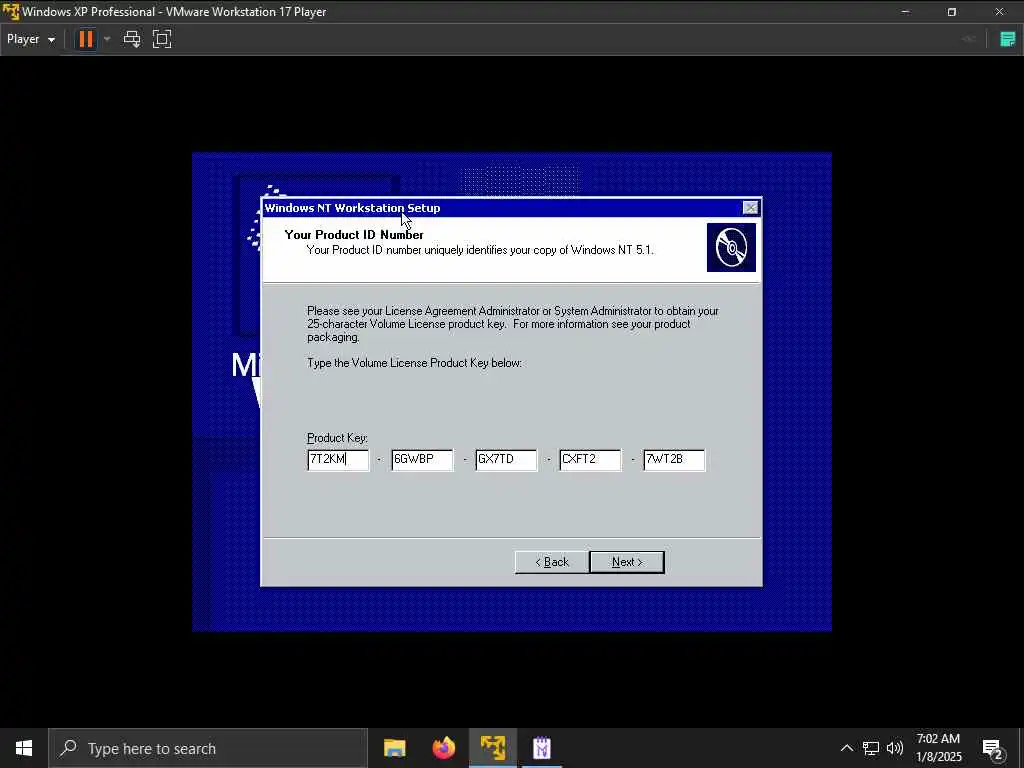This screenshot has width=1024, height=768.
Task: Open the Windows Start menu
Action: tap(24, 748)
